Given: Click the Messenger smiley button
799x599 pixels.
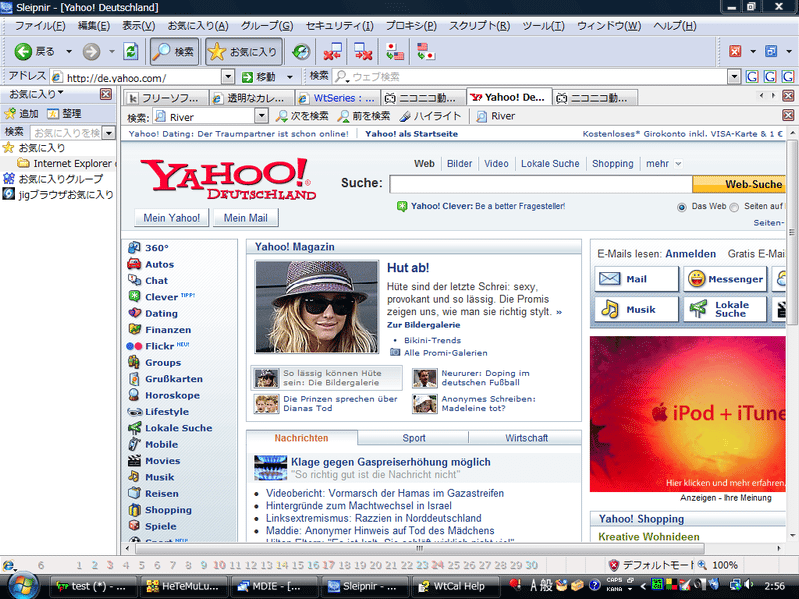Looking at the screenshot, I should (x=725, y=279).
